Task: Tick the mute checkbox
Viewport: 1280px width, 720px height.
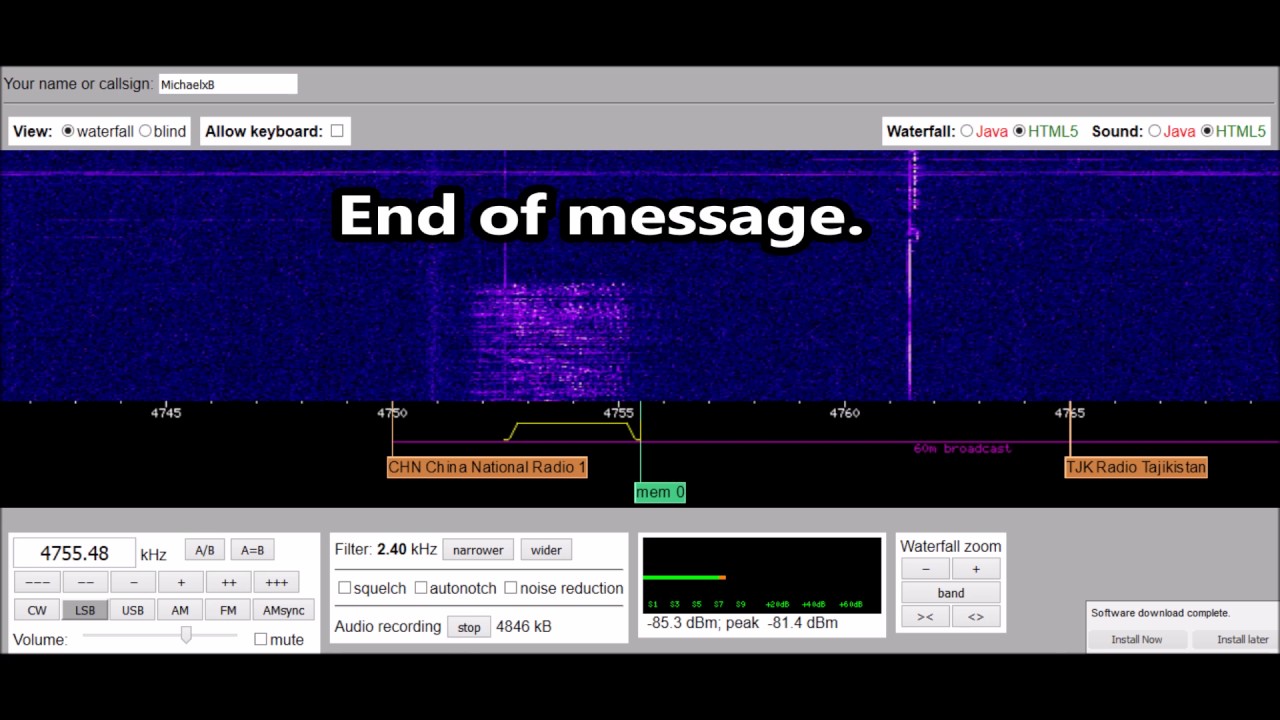Action: pyautogui.click(x=260, y=639)
